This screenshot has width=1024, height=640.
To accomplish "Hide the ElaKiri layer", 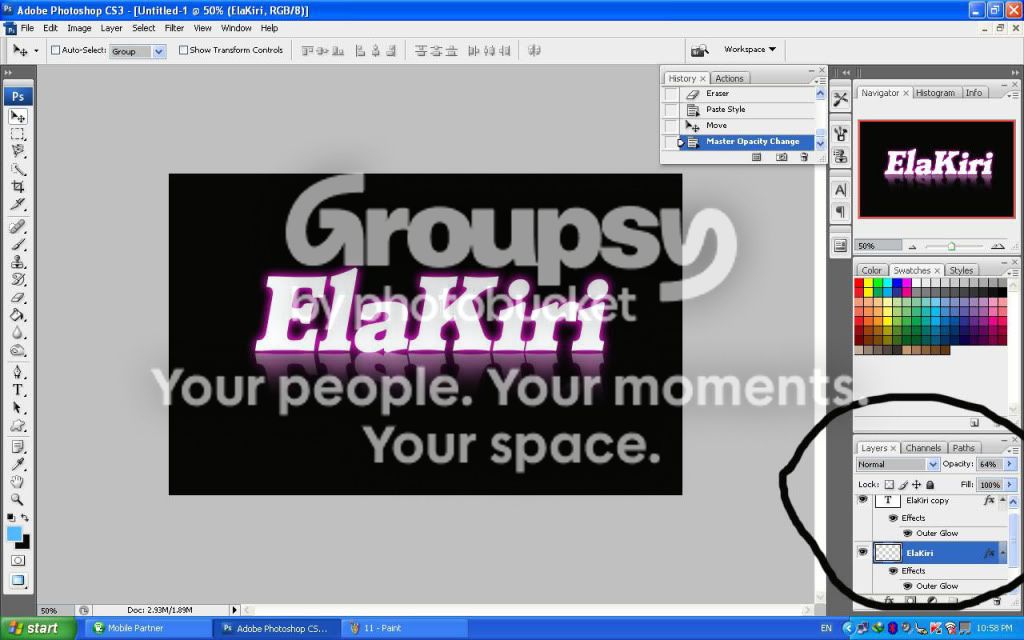I will [x=863, y=553].
